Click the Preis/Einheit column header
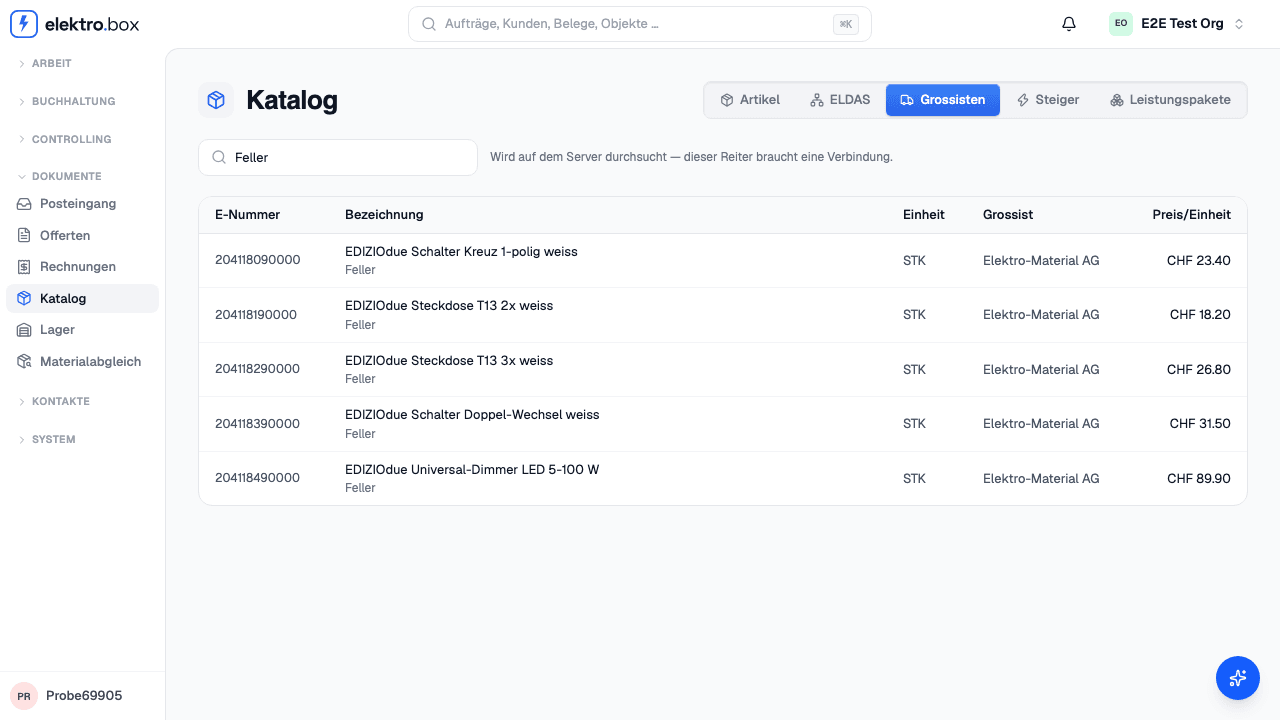Screen dimensions: 1280x720 click(x=1192, y=215)
